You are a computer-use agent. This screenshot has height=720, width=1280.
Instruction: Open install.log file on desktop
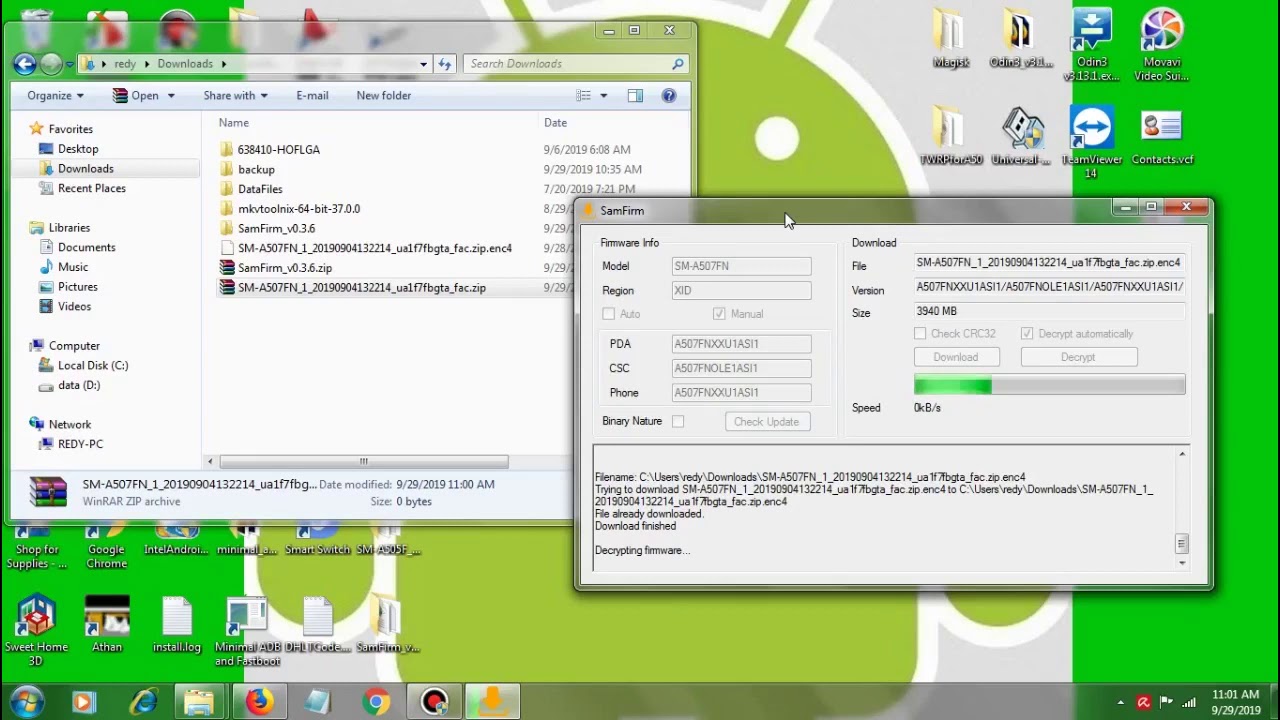pos(177,625)
